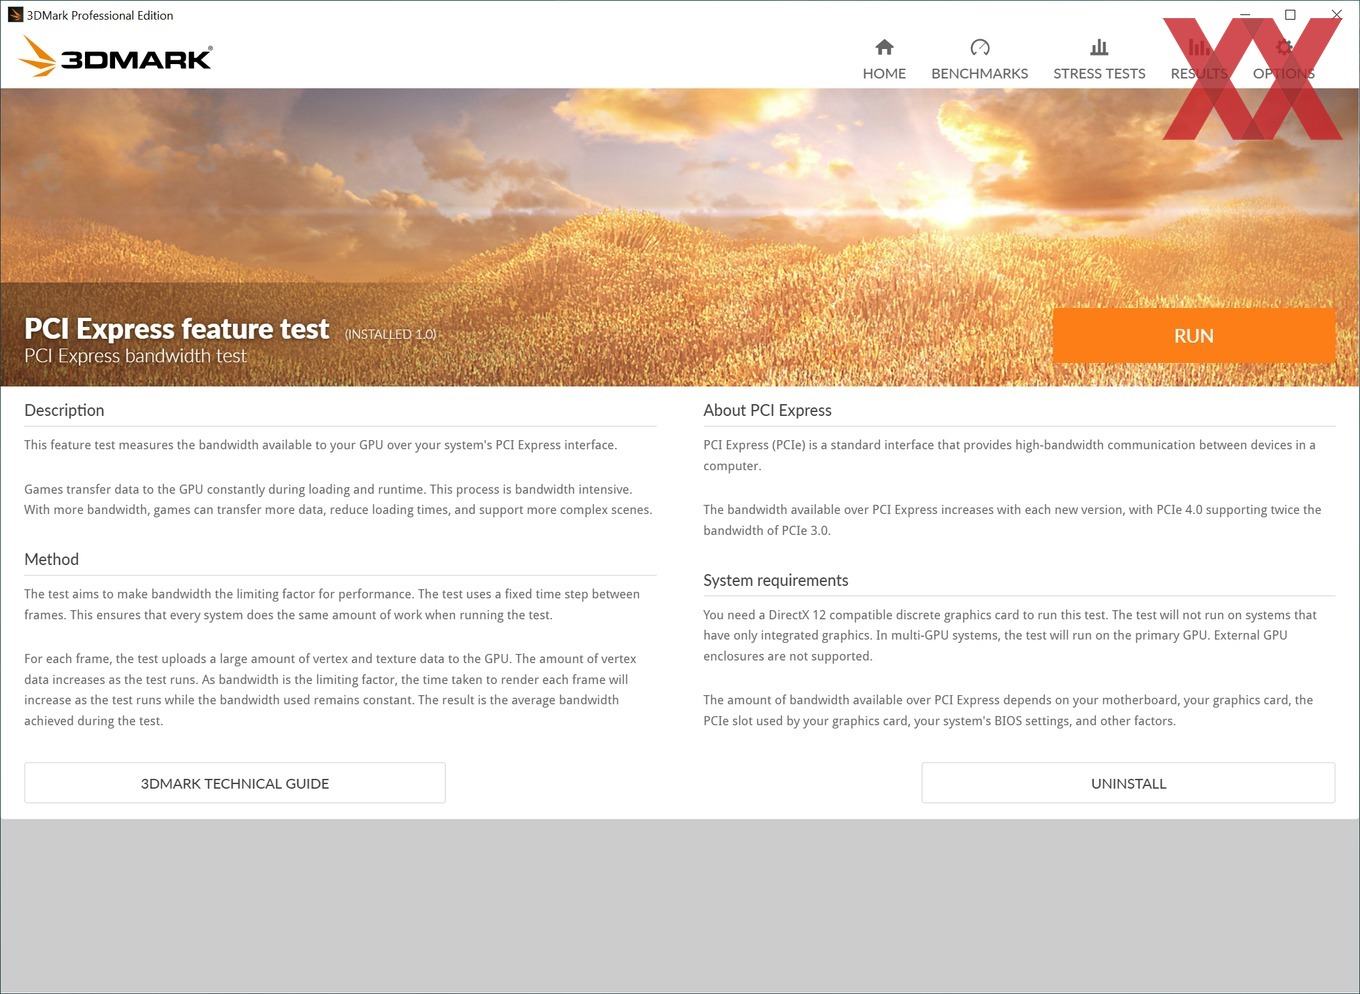
Task: Go to the HOME tab label
Action: pyautogui.click(x=884, y=74)
